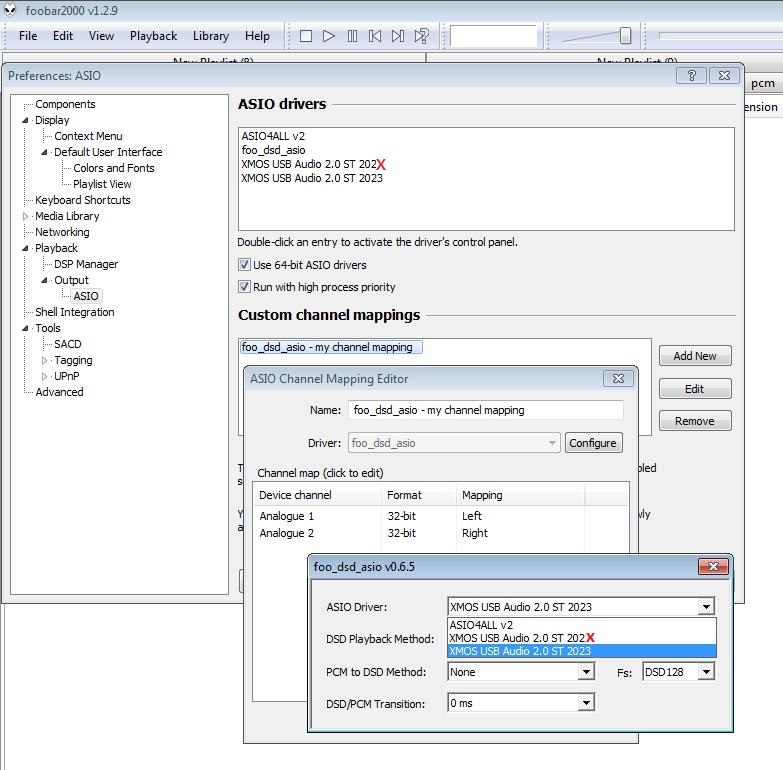Open the Edit menu

(x=63, y=36)
